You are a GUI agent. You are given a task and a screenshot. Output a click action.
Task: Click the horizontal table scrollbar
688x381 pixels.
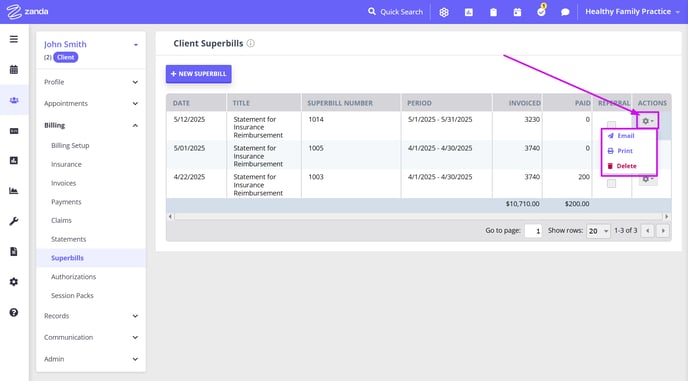(419, 216)
